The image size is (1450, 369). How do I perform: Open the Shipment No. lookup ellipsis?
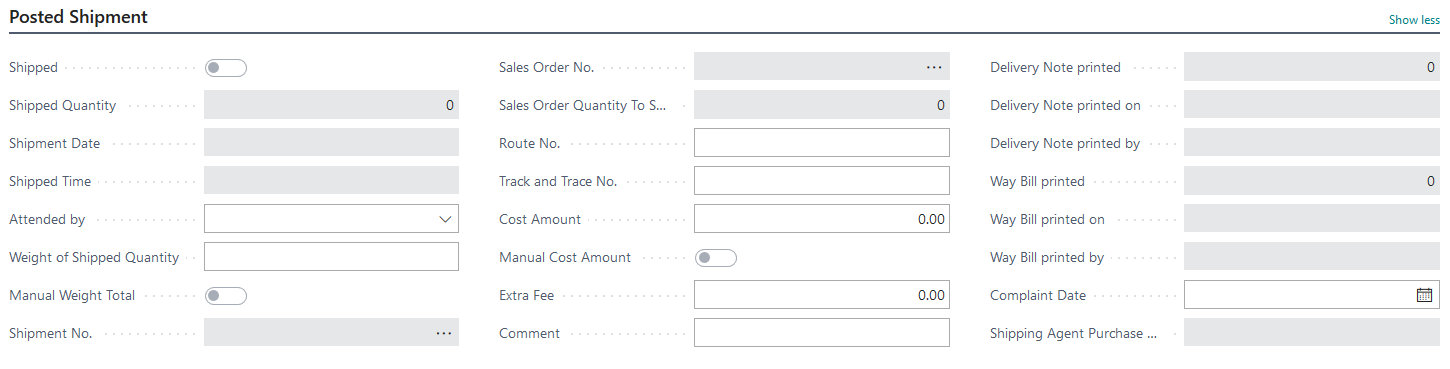point(444,333)
